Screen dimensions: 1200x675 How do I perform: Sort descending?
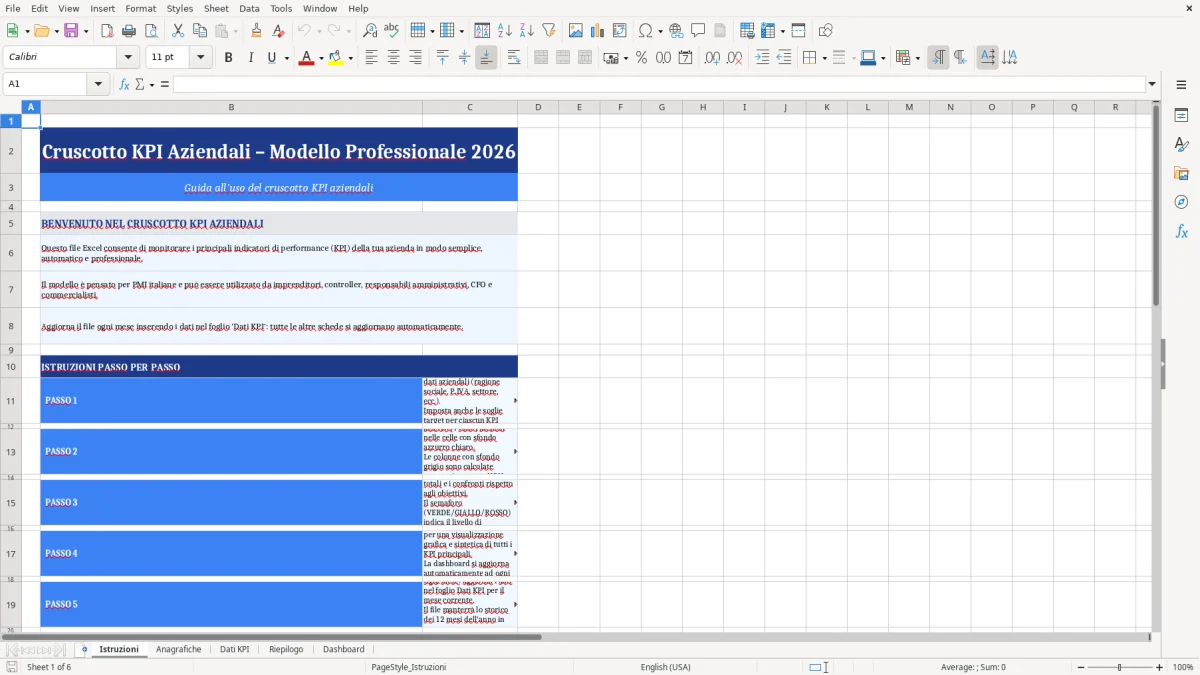(x=527, y=31)
